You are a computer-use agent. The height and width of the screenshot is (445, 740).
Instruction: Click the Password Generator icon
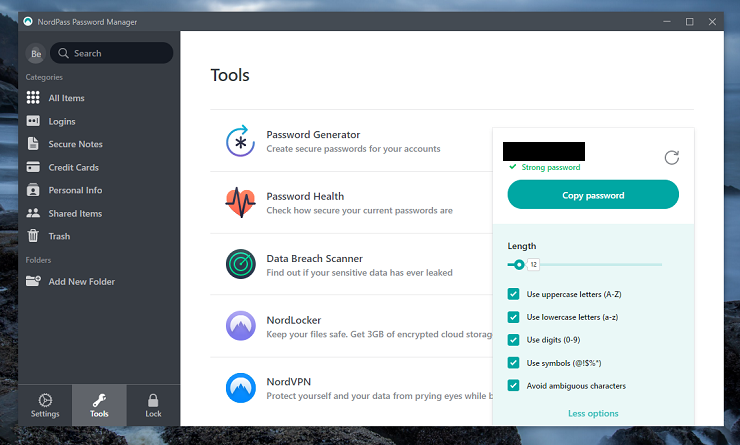click(x=241, y=141)
